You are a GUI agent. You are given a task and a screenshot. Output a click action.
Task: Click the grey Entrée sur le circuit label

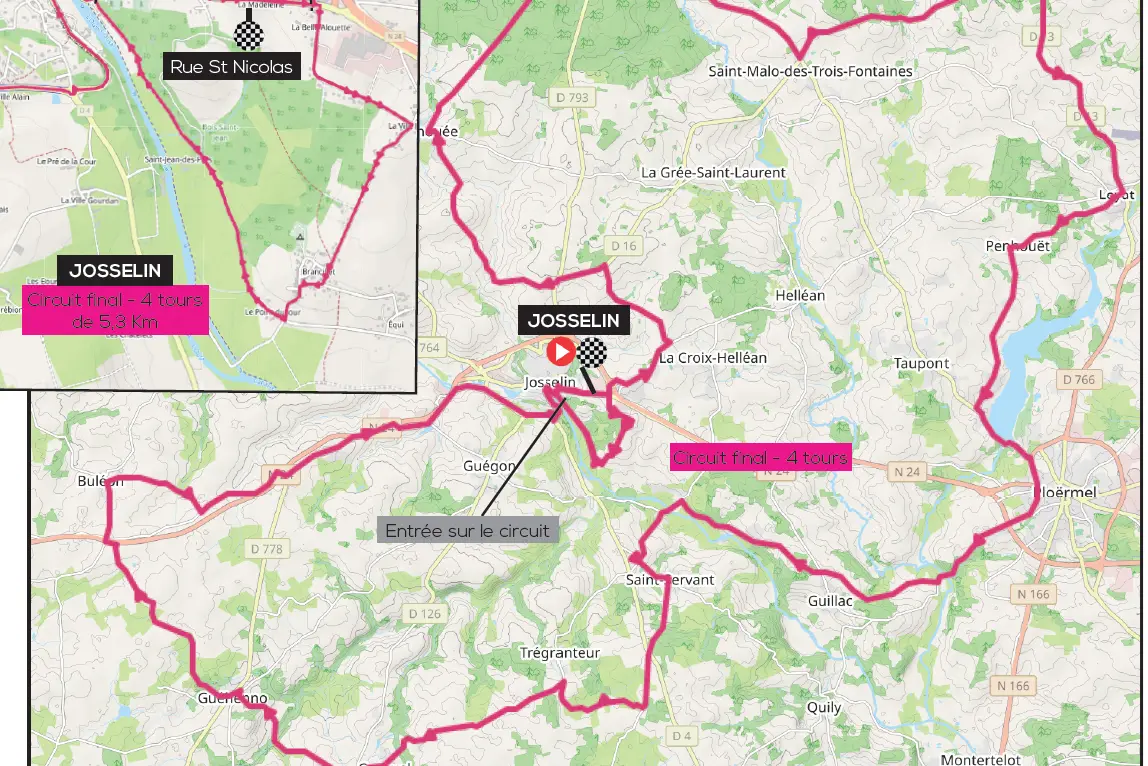(x=468, y=530)
